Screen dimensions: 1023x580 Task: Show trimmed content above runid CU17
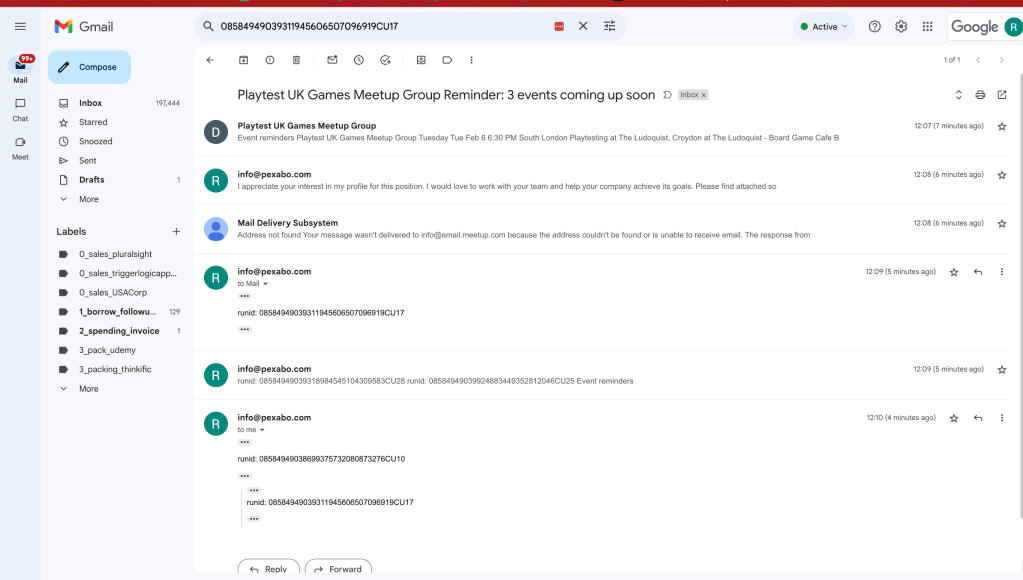pos(245,296)
